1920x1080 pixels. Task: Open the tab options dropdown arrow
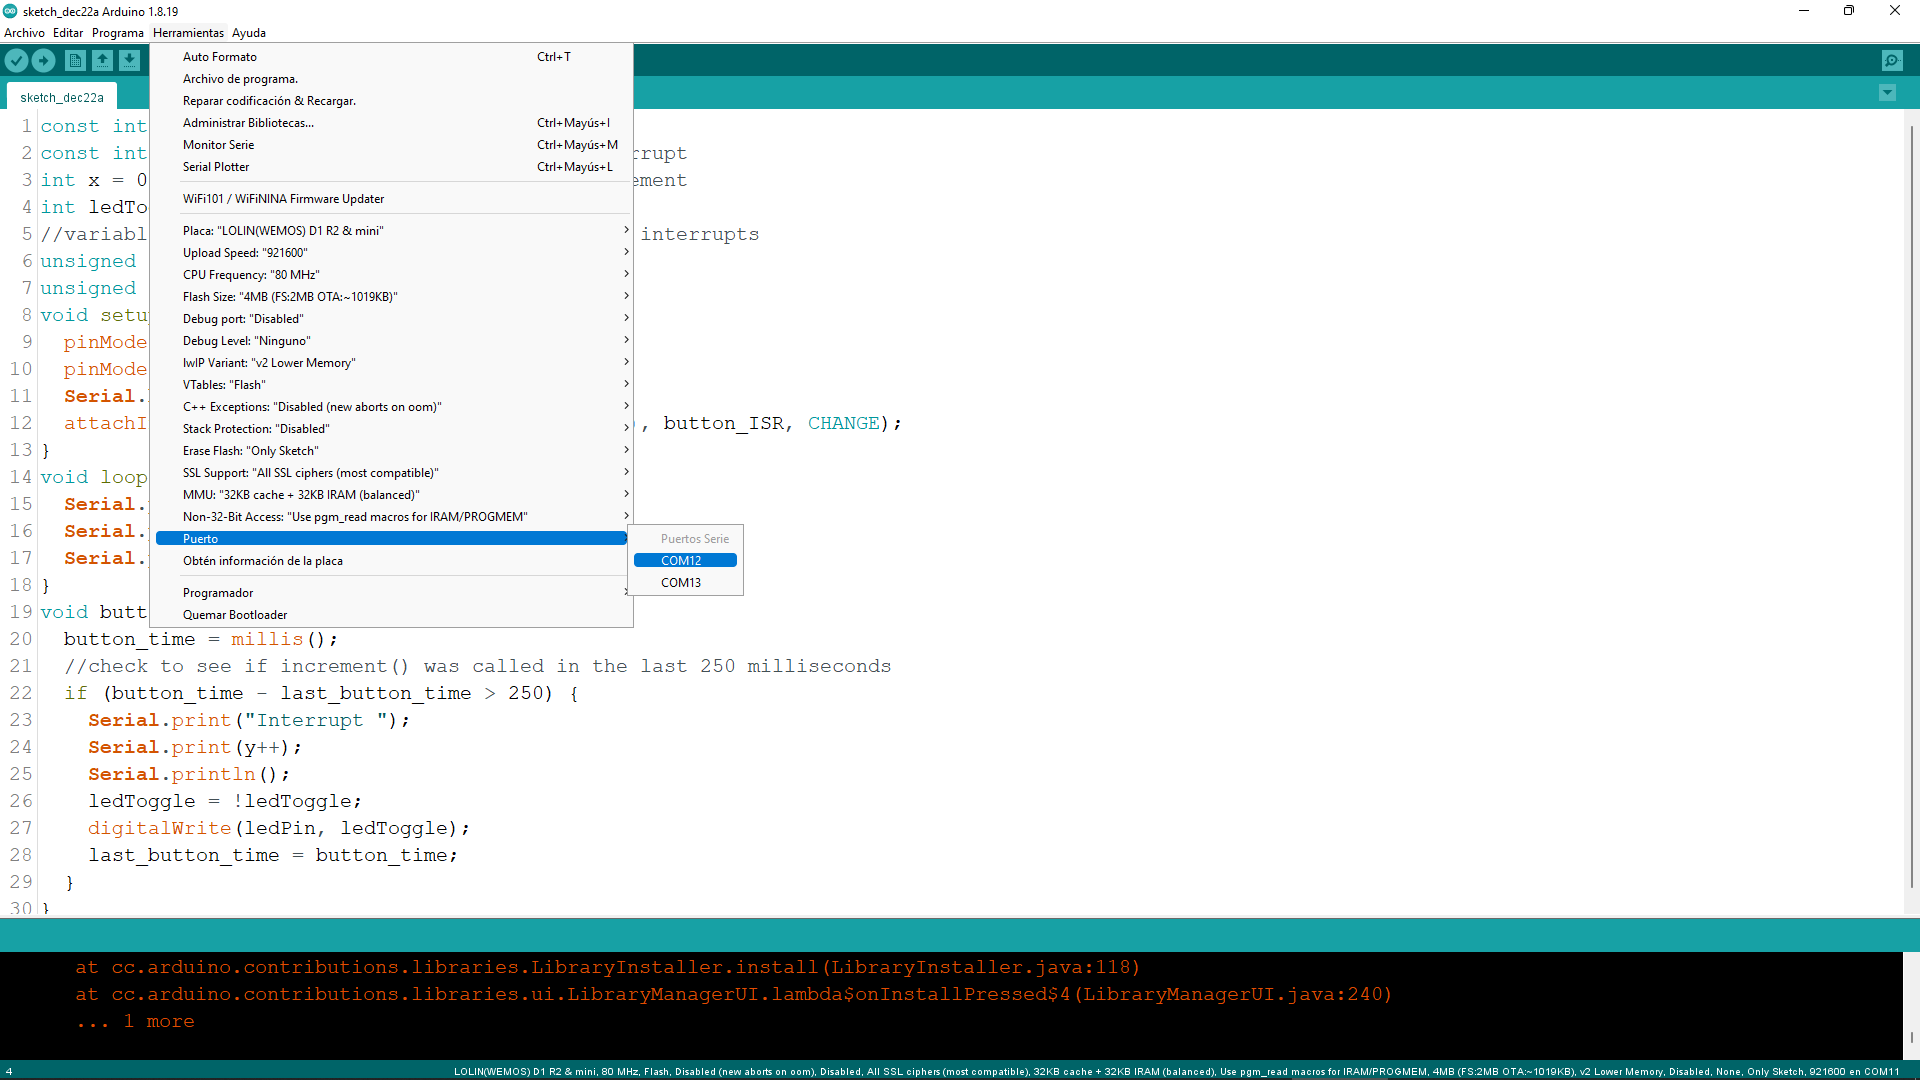(1887, 93)
